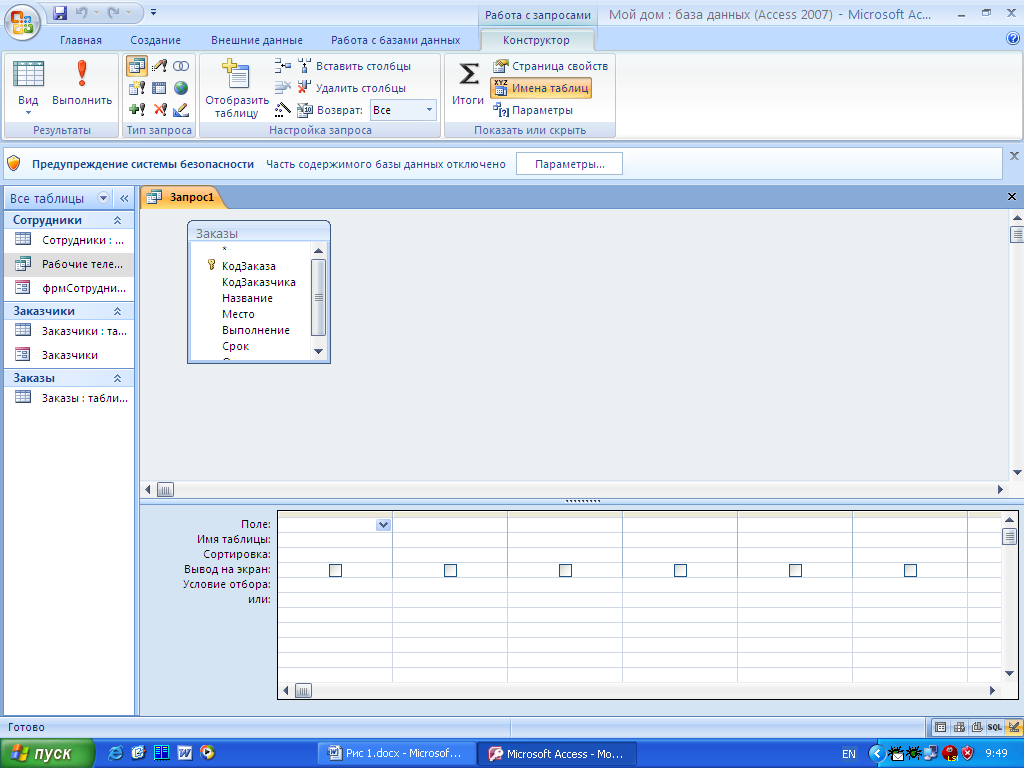
Task: Click Заказы field list scroll down arrow
Action: pos(318,351)
